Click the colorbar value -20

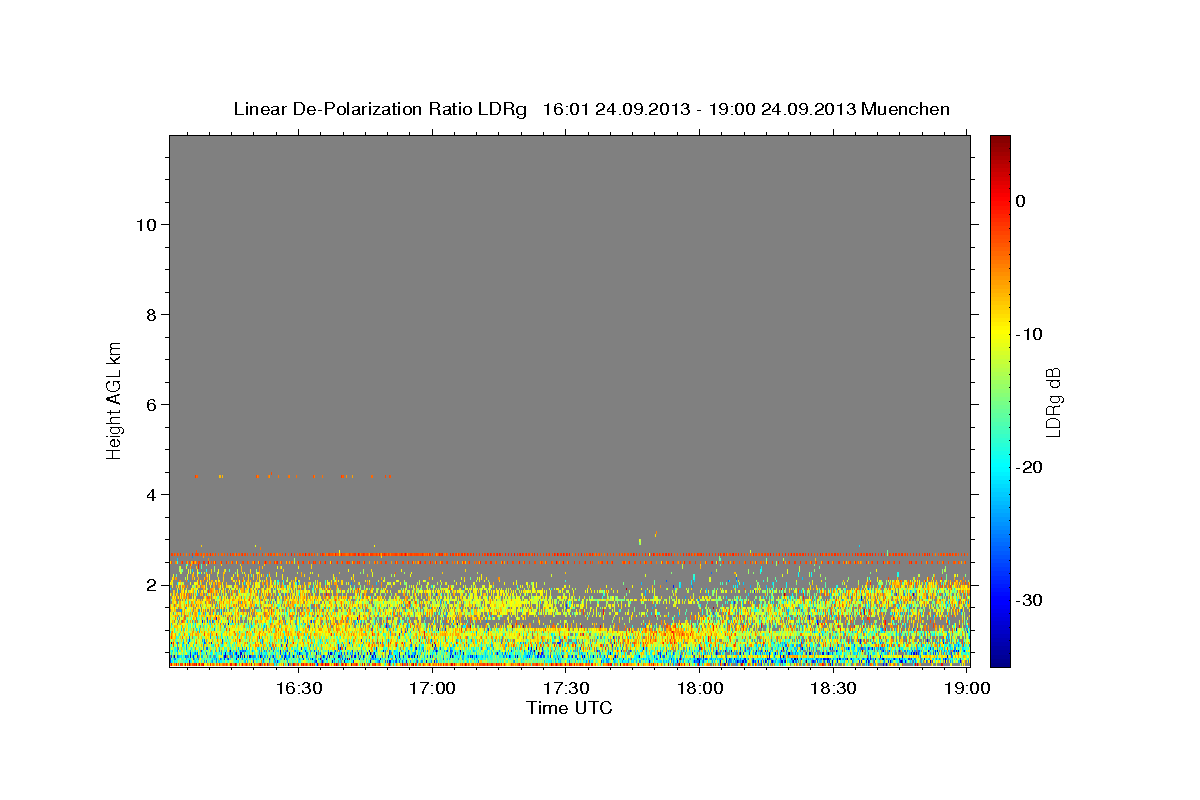pyautogui.click(x=1030, y=467)
